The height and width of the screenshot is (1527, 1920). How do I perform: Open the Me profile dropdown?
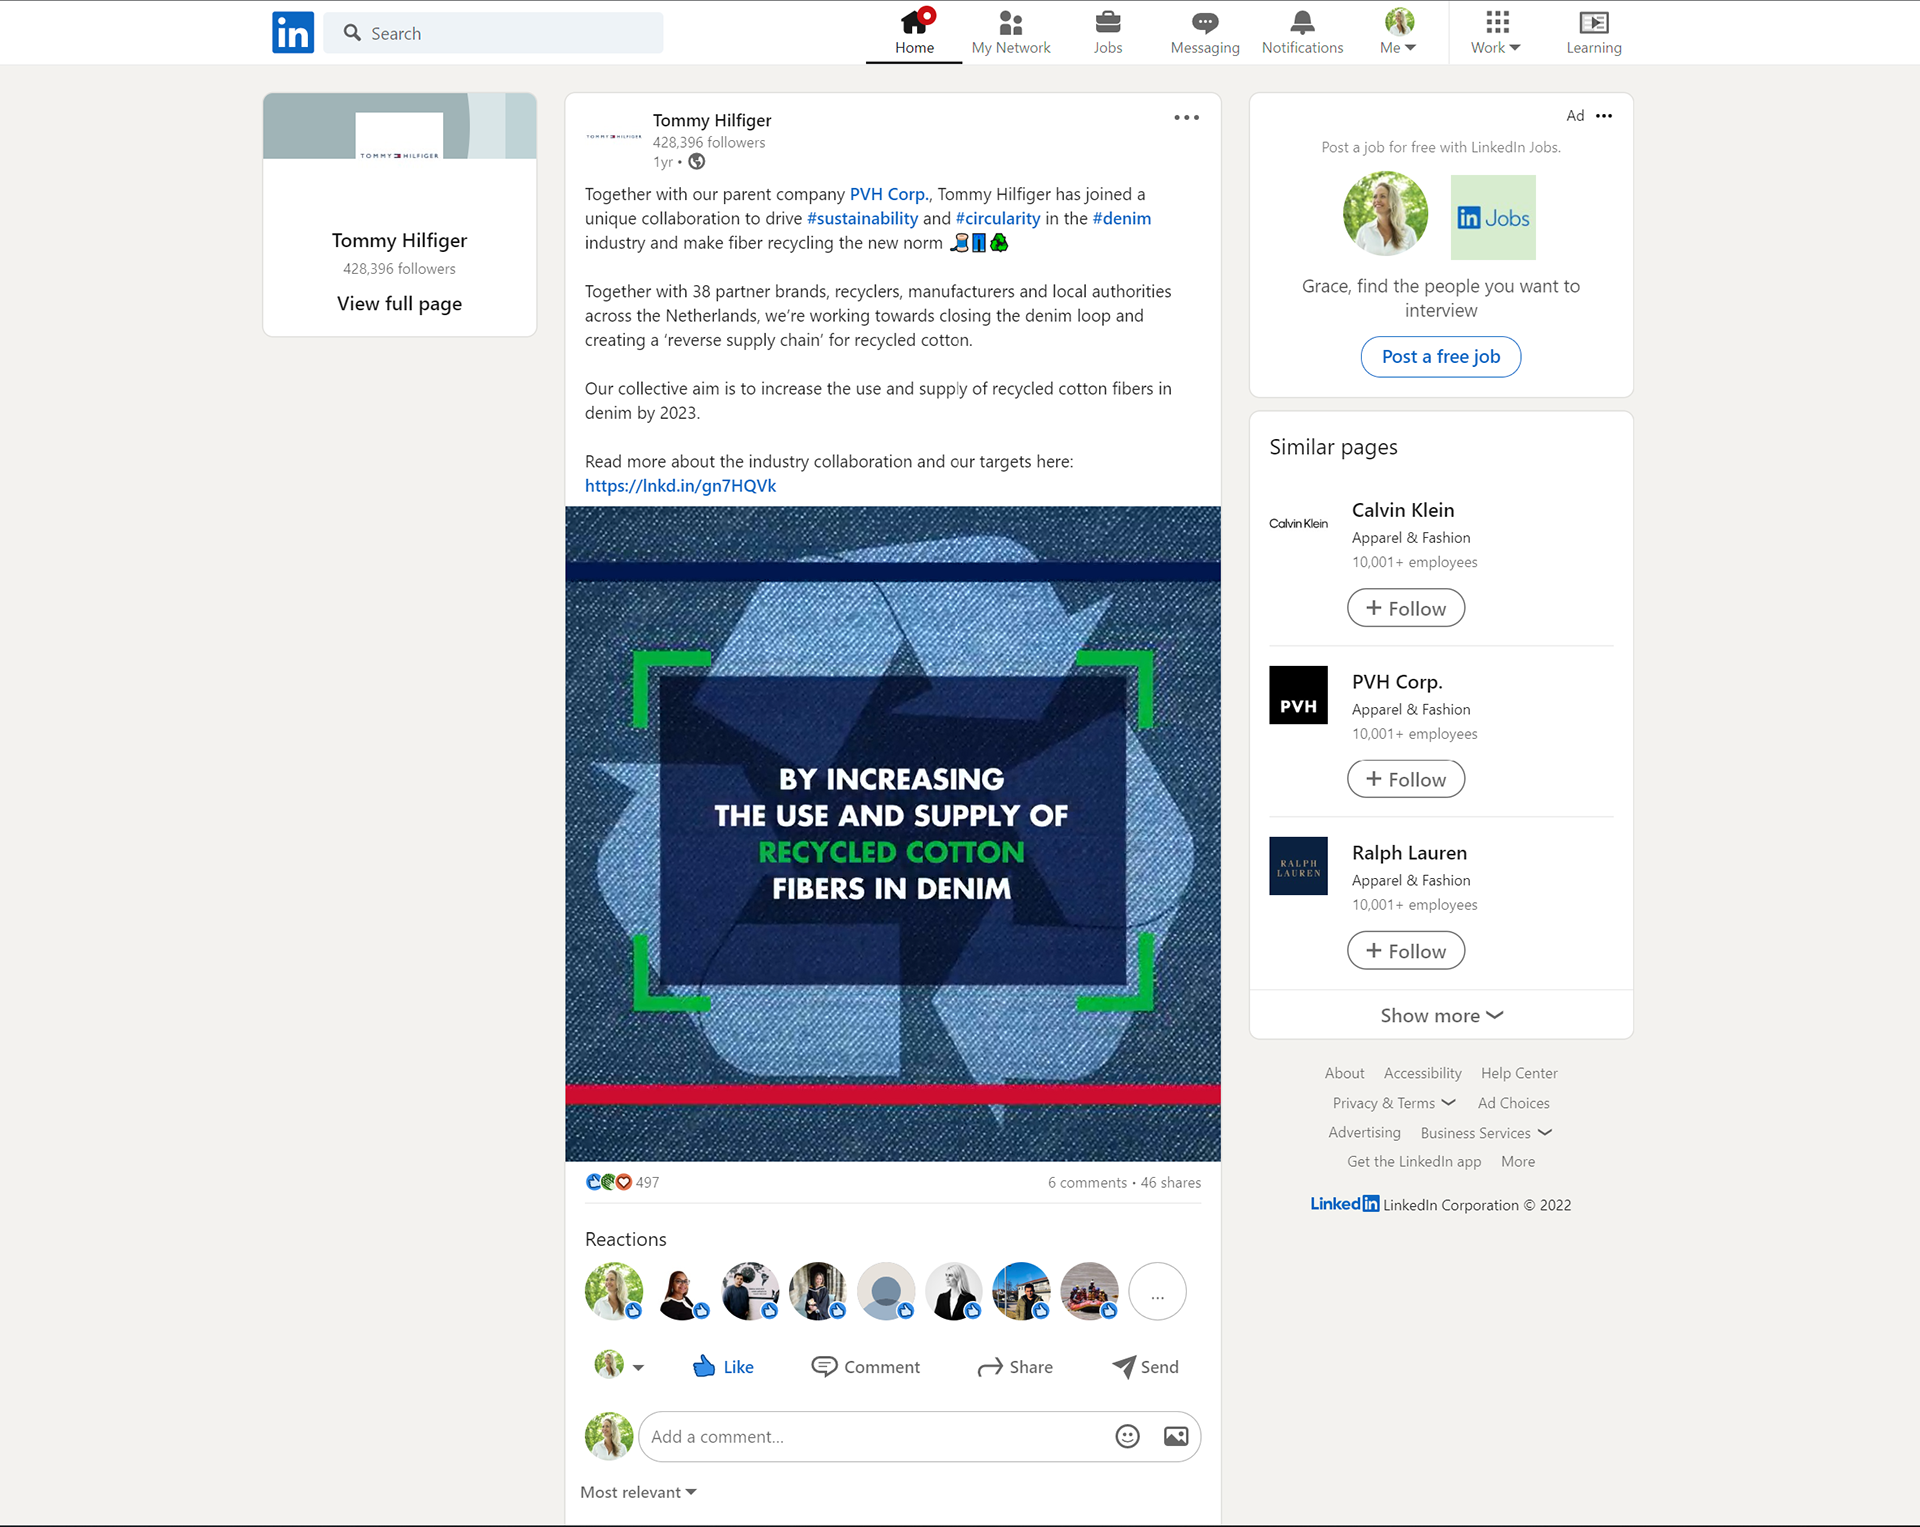(x=1398, y=32)
